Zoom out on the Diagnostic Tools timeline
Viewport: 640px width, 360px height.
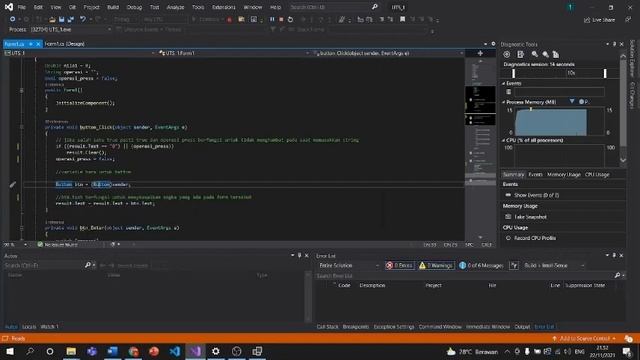(x=545, y=54)
